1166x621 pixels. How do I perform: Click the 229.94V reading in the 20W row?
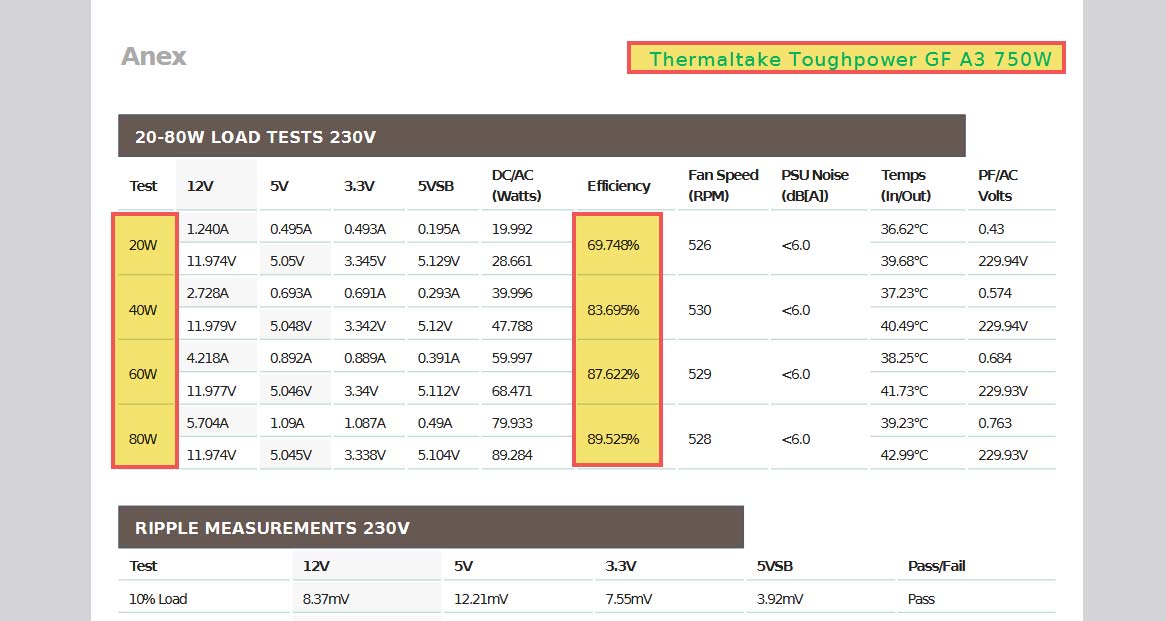tap(1002, 261)
